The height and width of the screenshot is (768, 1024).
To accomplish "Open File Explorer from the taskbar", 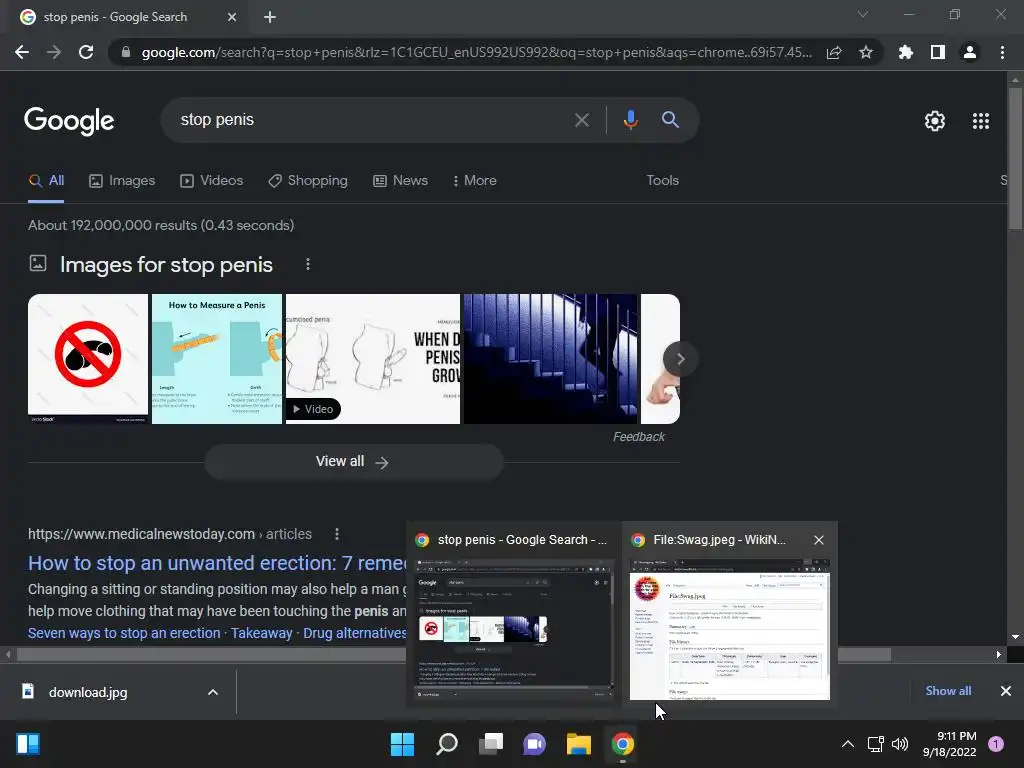I will point(579,744).
